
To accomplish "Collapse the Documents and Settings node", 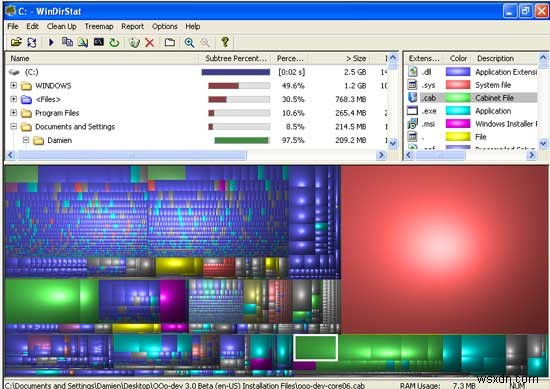I will tap(13, 126).
